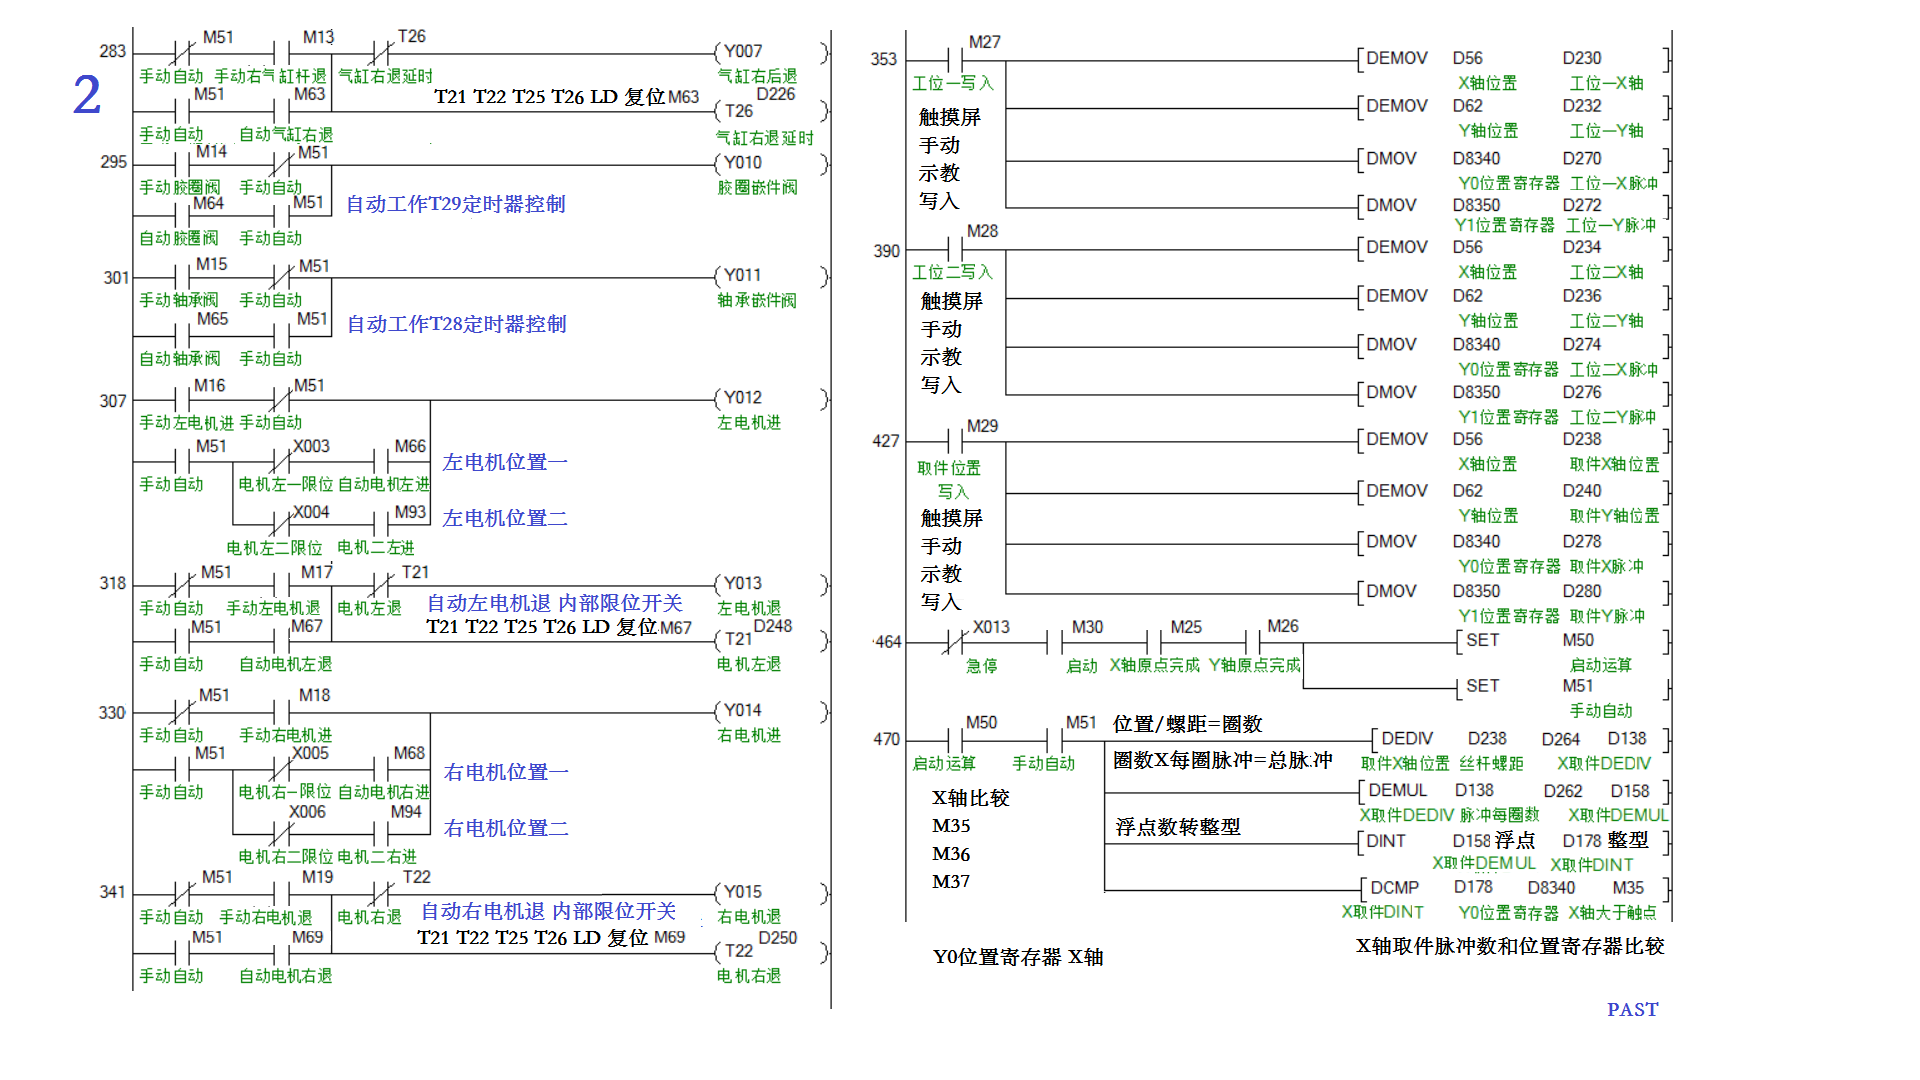Select step number 353 label
Image resolution: width=1920 pixels, height=1080 pixels.
[883, 60]
